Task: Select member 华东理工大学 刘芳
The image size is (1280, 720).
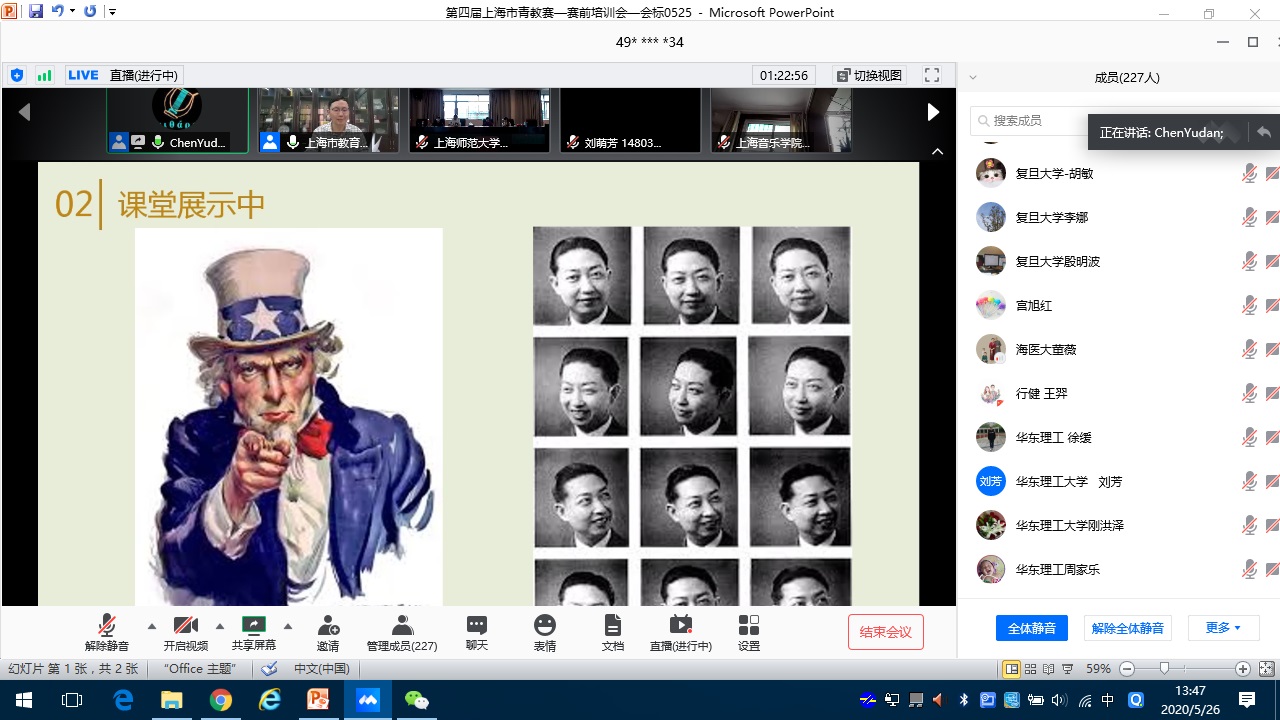Action: pos(1118,481)
